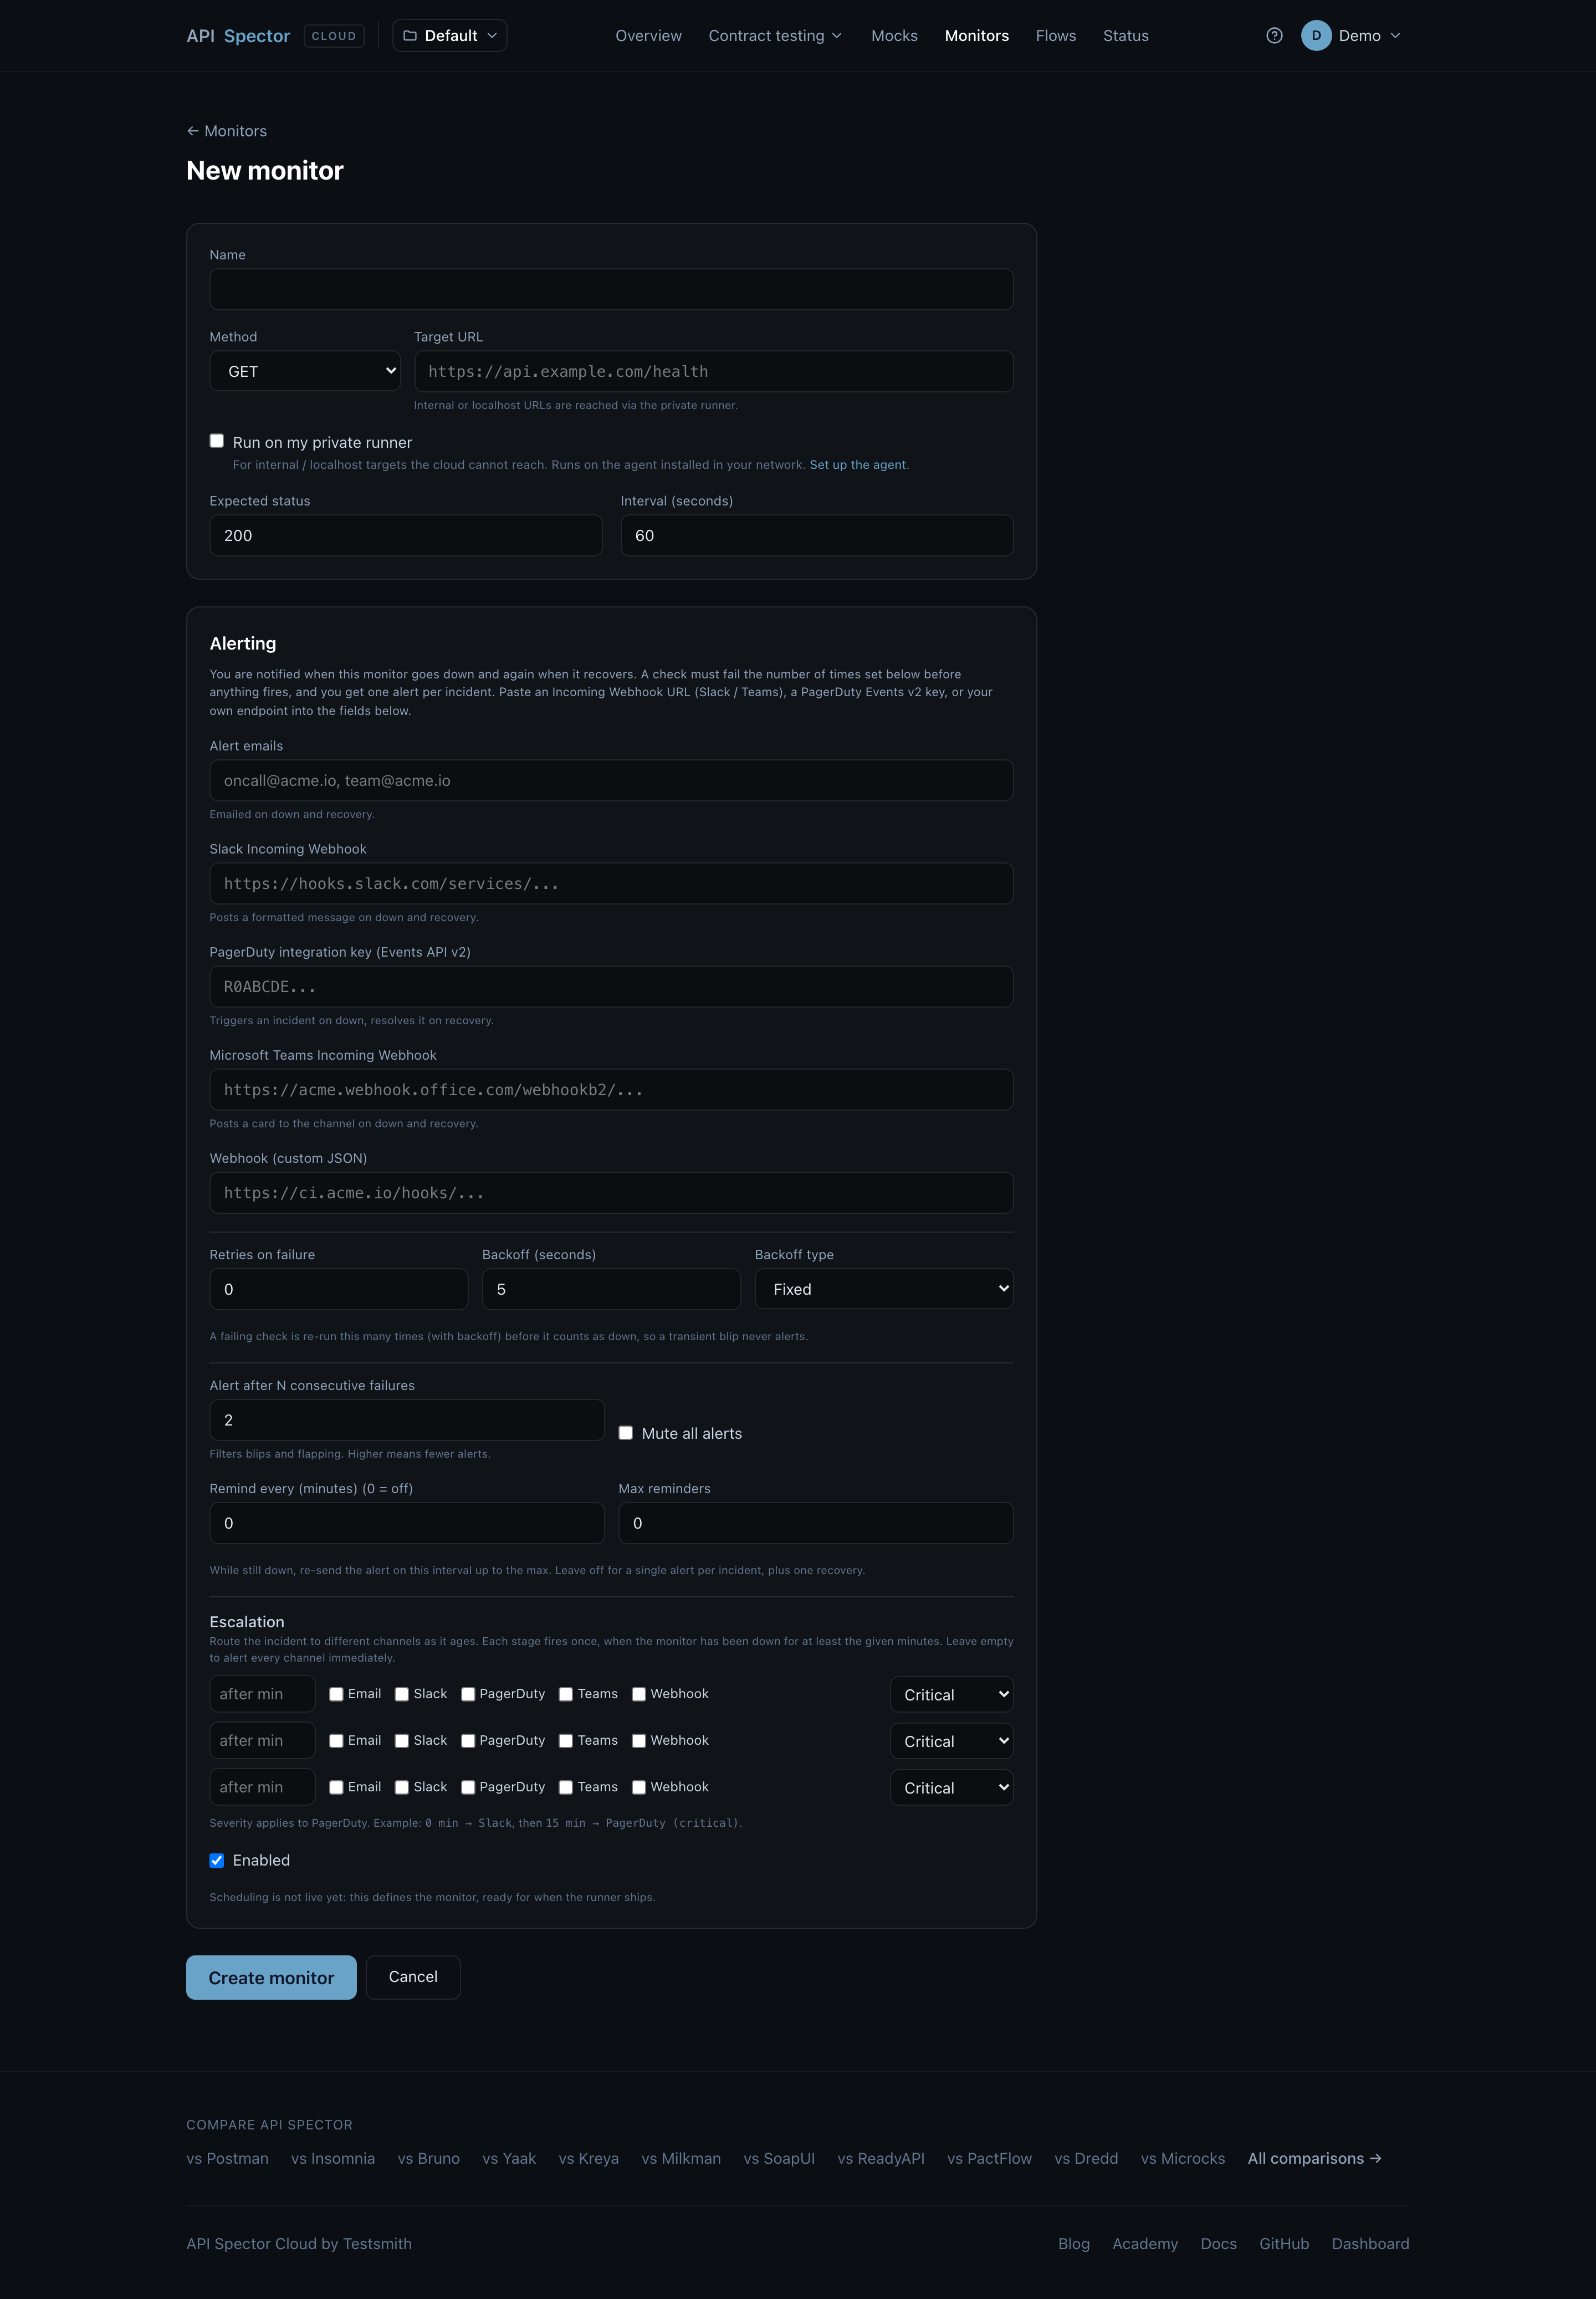Screen dimensions: 1596x2299
Task: Click the Slack Incoming Webhook field
Action: tap(611, 883)
